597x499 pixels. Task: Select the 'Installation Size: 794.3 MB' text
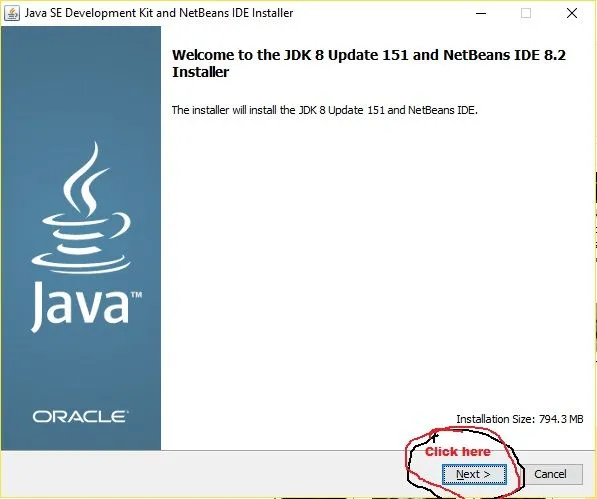click(x=520, y=419)
